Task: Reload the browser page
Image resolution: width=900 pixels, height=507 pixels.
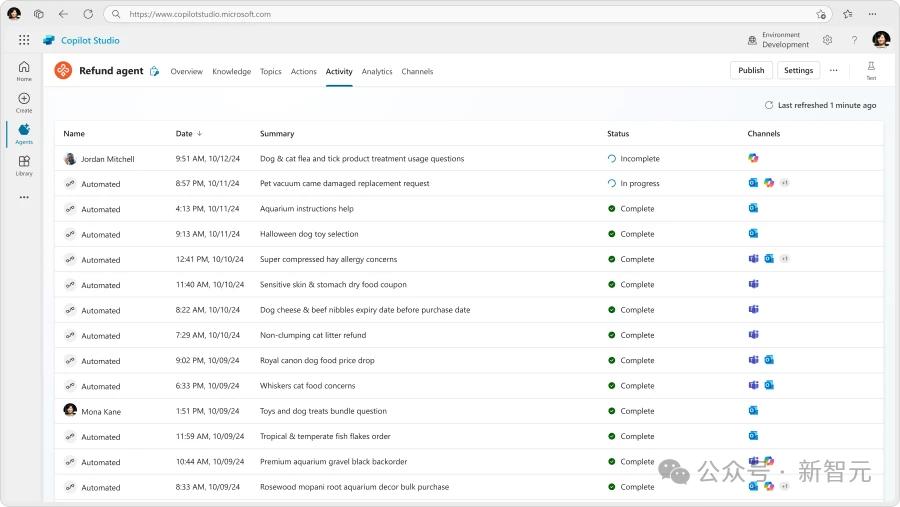Action: pos(88,14)
